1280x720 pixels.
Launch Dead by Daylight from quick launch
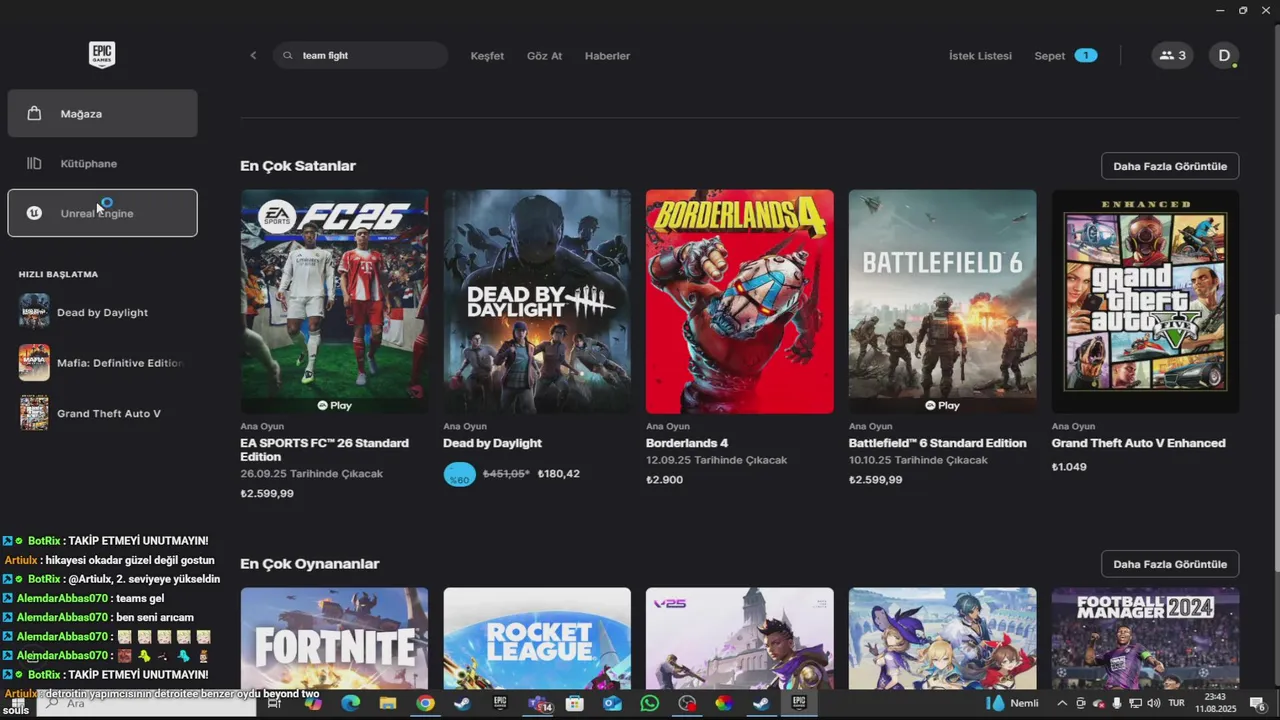click(x=102, y=312)
